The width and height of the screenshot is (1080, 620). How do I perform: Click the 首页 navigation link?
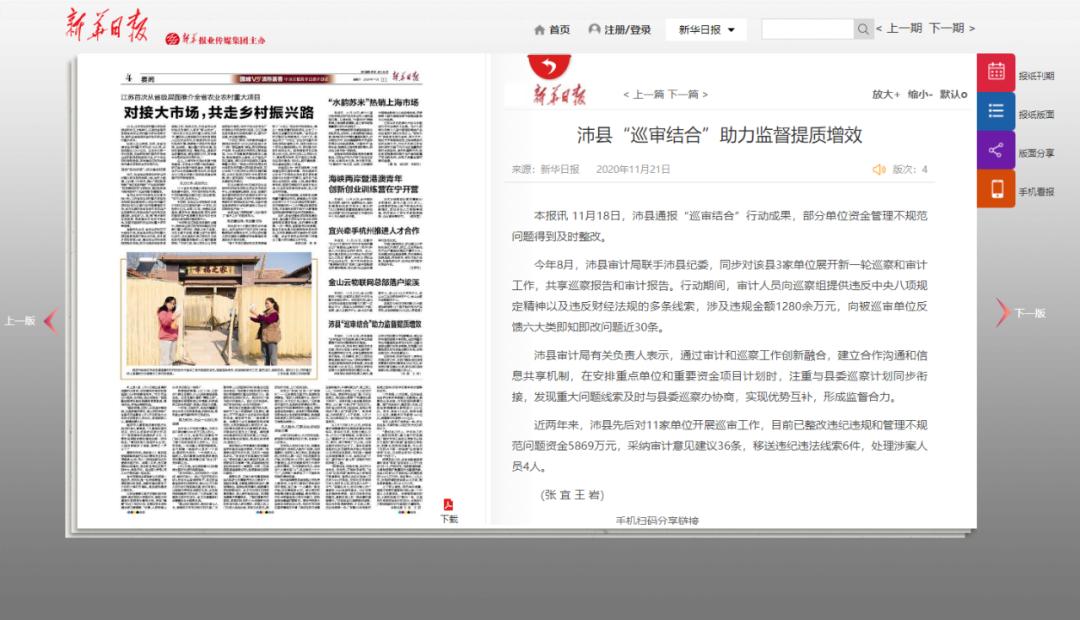click(559, 30)
